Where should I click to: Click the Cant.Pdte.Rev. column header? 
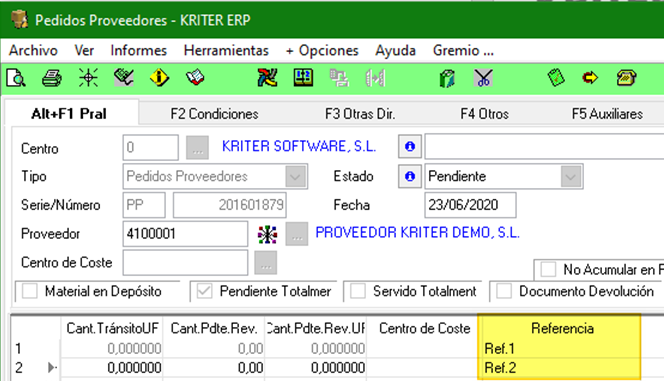coord(214,328)
